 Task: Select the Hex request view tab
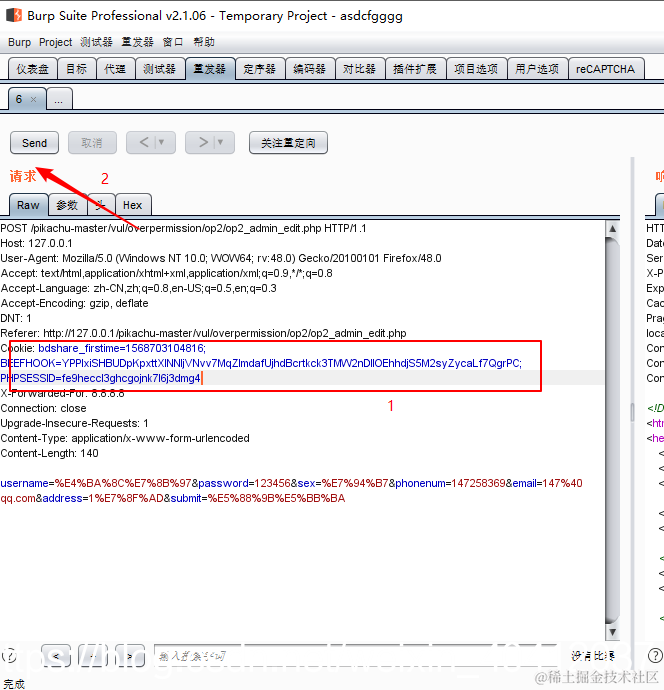(x=132, y=205)
